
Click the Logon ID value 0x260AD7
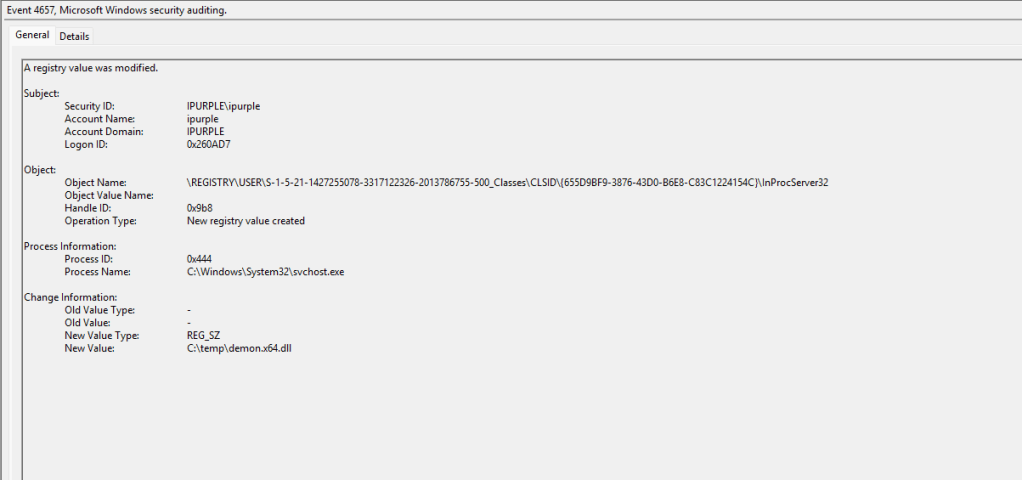click(x=208, y=144)
